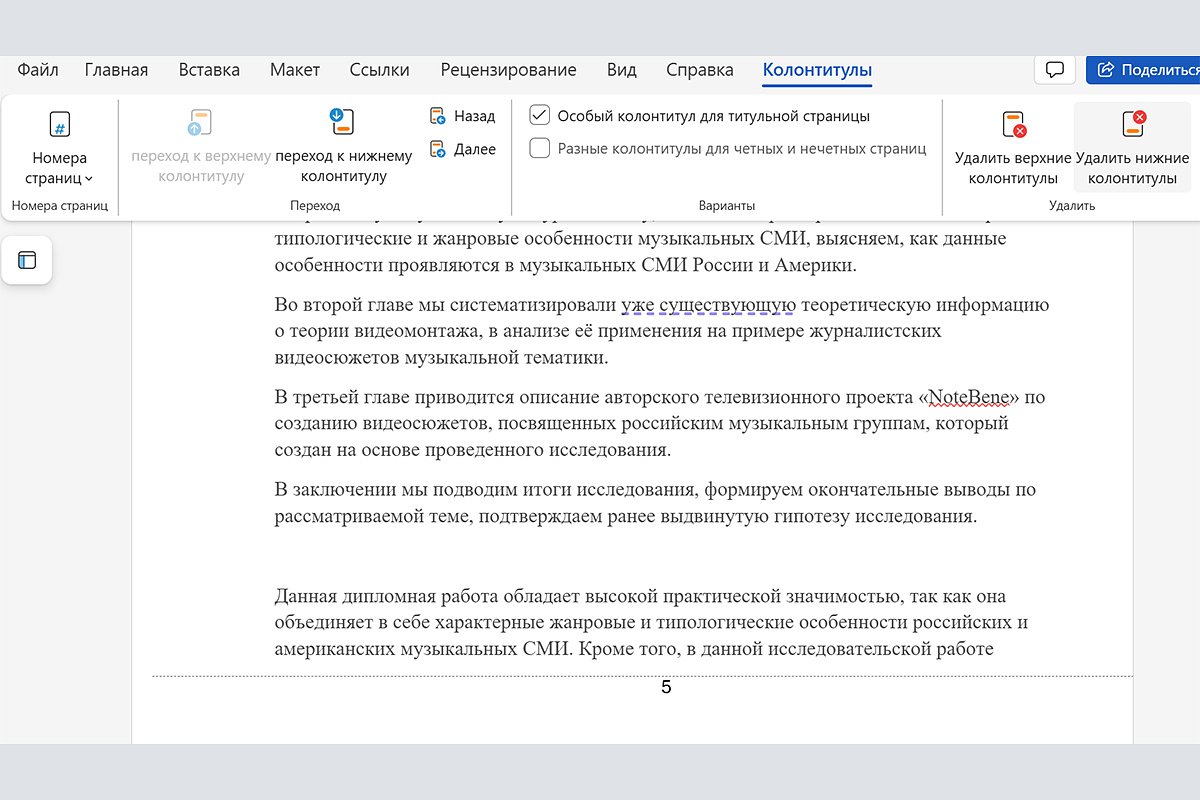
Task: Open the Файл menu
Action: pos(37,70)
